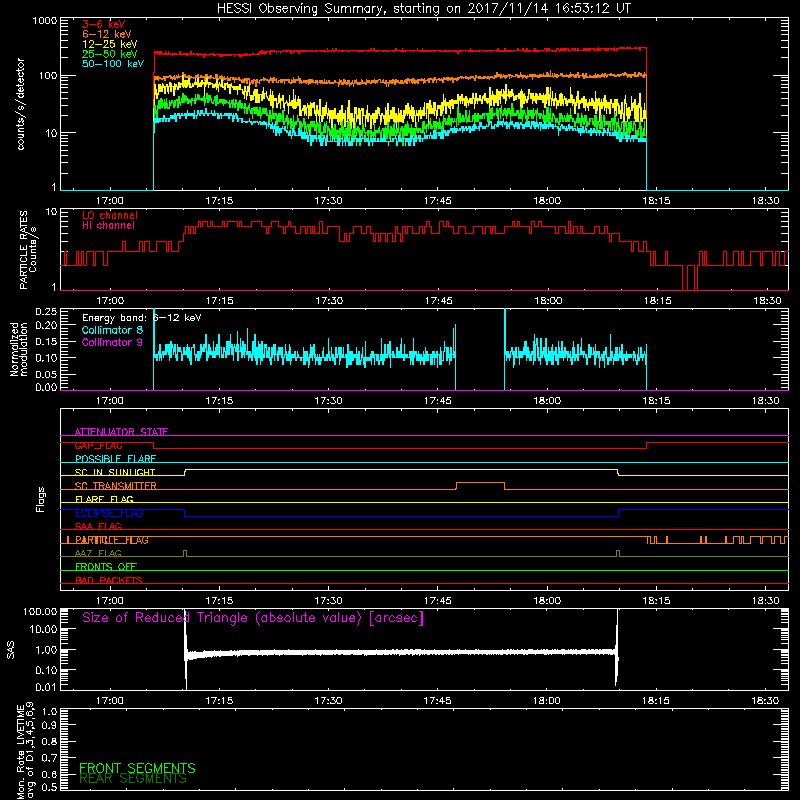This screenshot has width=800, height=800.
Task: Click the 'ATTENUATOR_STATE' flag label
Action: pos(121,432)
